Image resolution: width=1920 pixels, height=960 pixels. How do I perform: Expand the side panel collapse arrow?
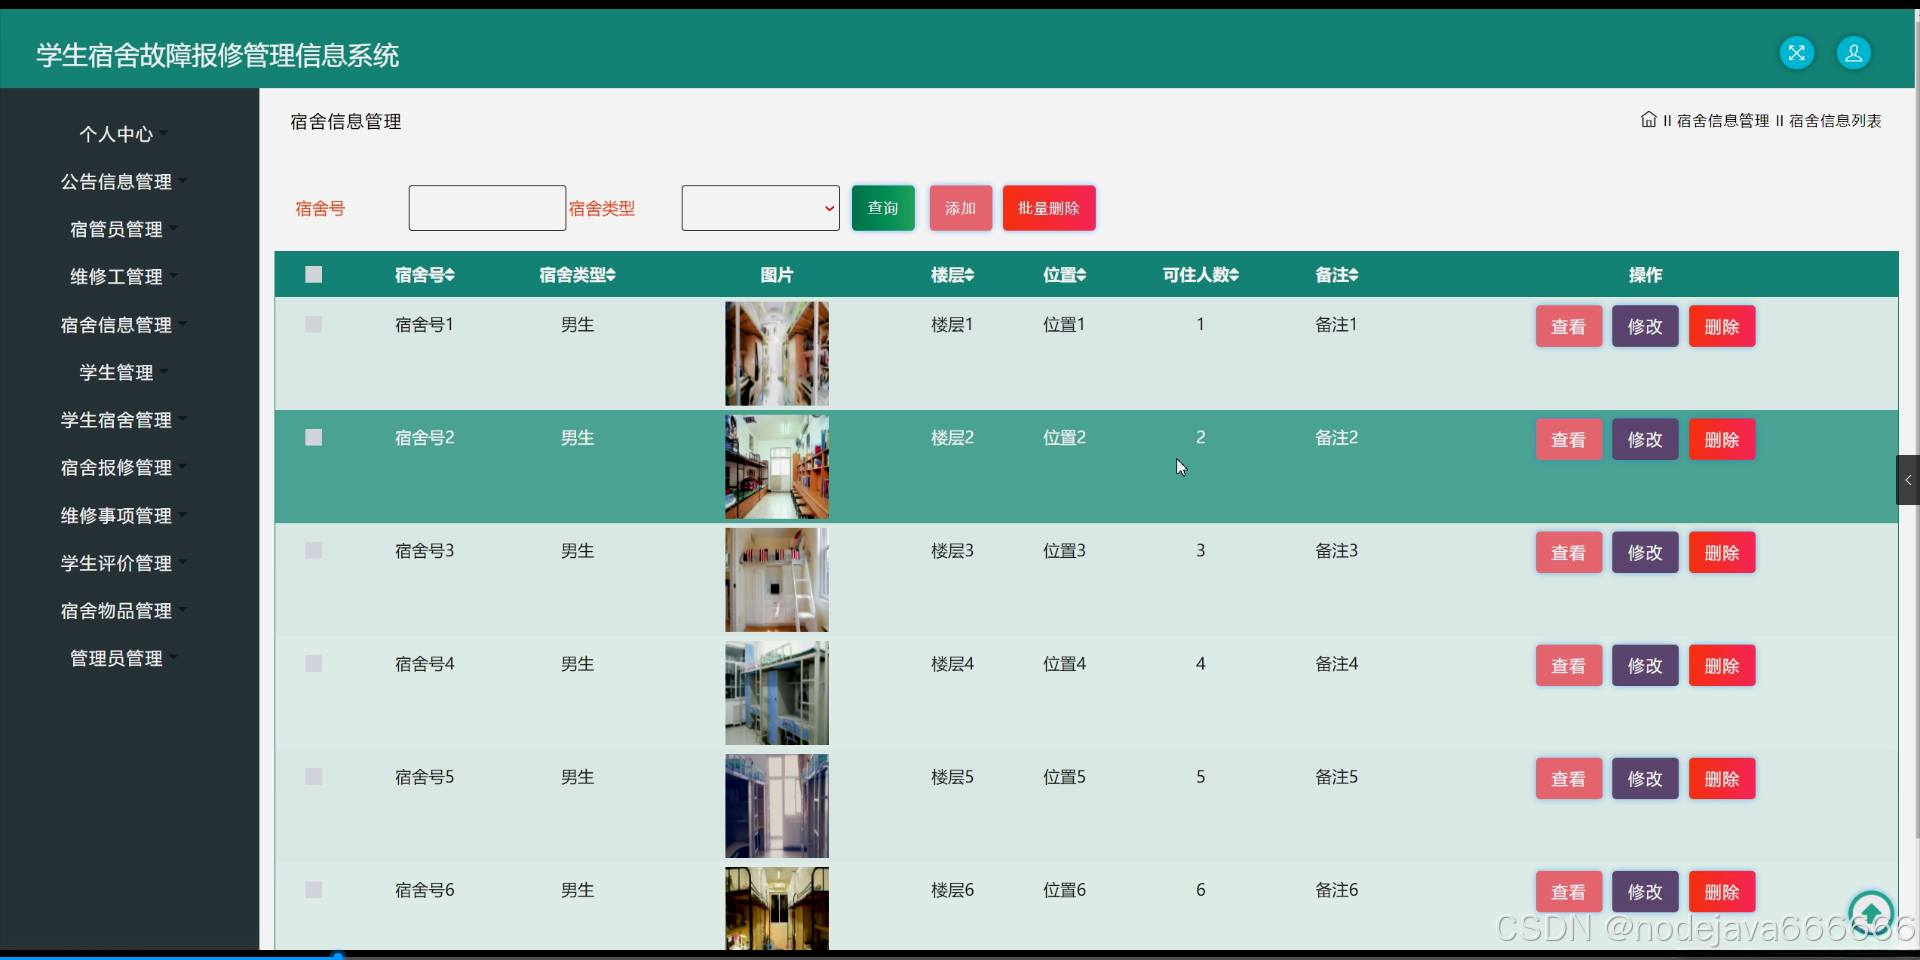pyautogui.click(x=1908, y=480)
